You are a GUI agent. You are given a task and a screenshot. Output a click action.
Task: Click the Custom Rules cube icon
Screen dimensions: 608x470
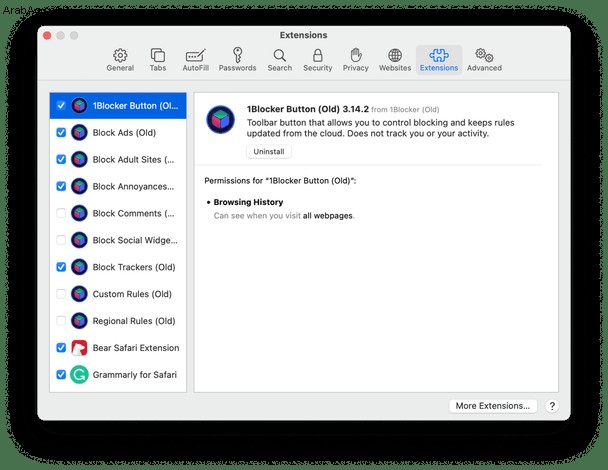pos(79,294)
